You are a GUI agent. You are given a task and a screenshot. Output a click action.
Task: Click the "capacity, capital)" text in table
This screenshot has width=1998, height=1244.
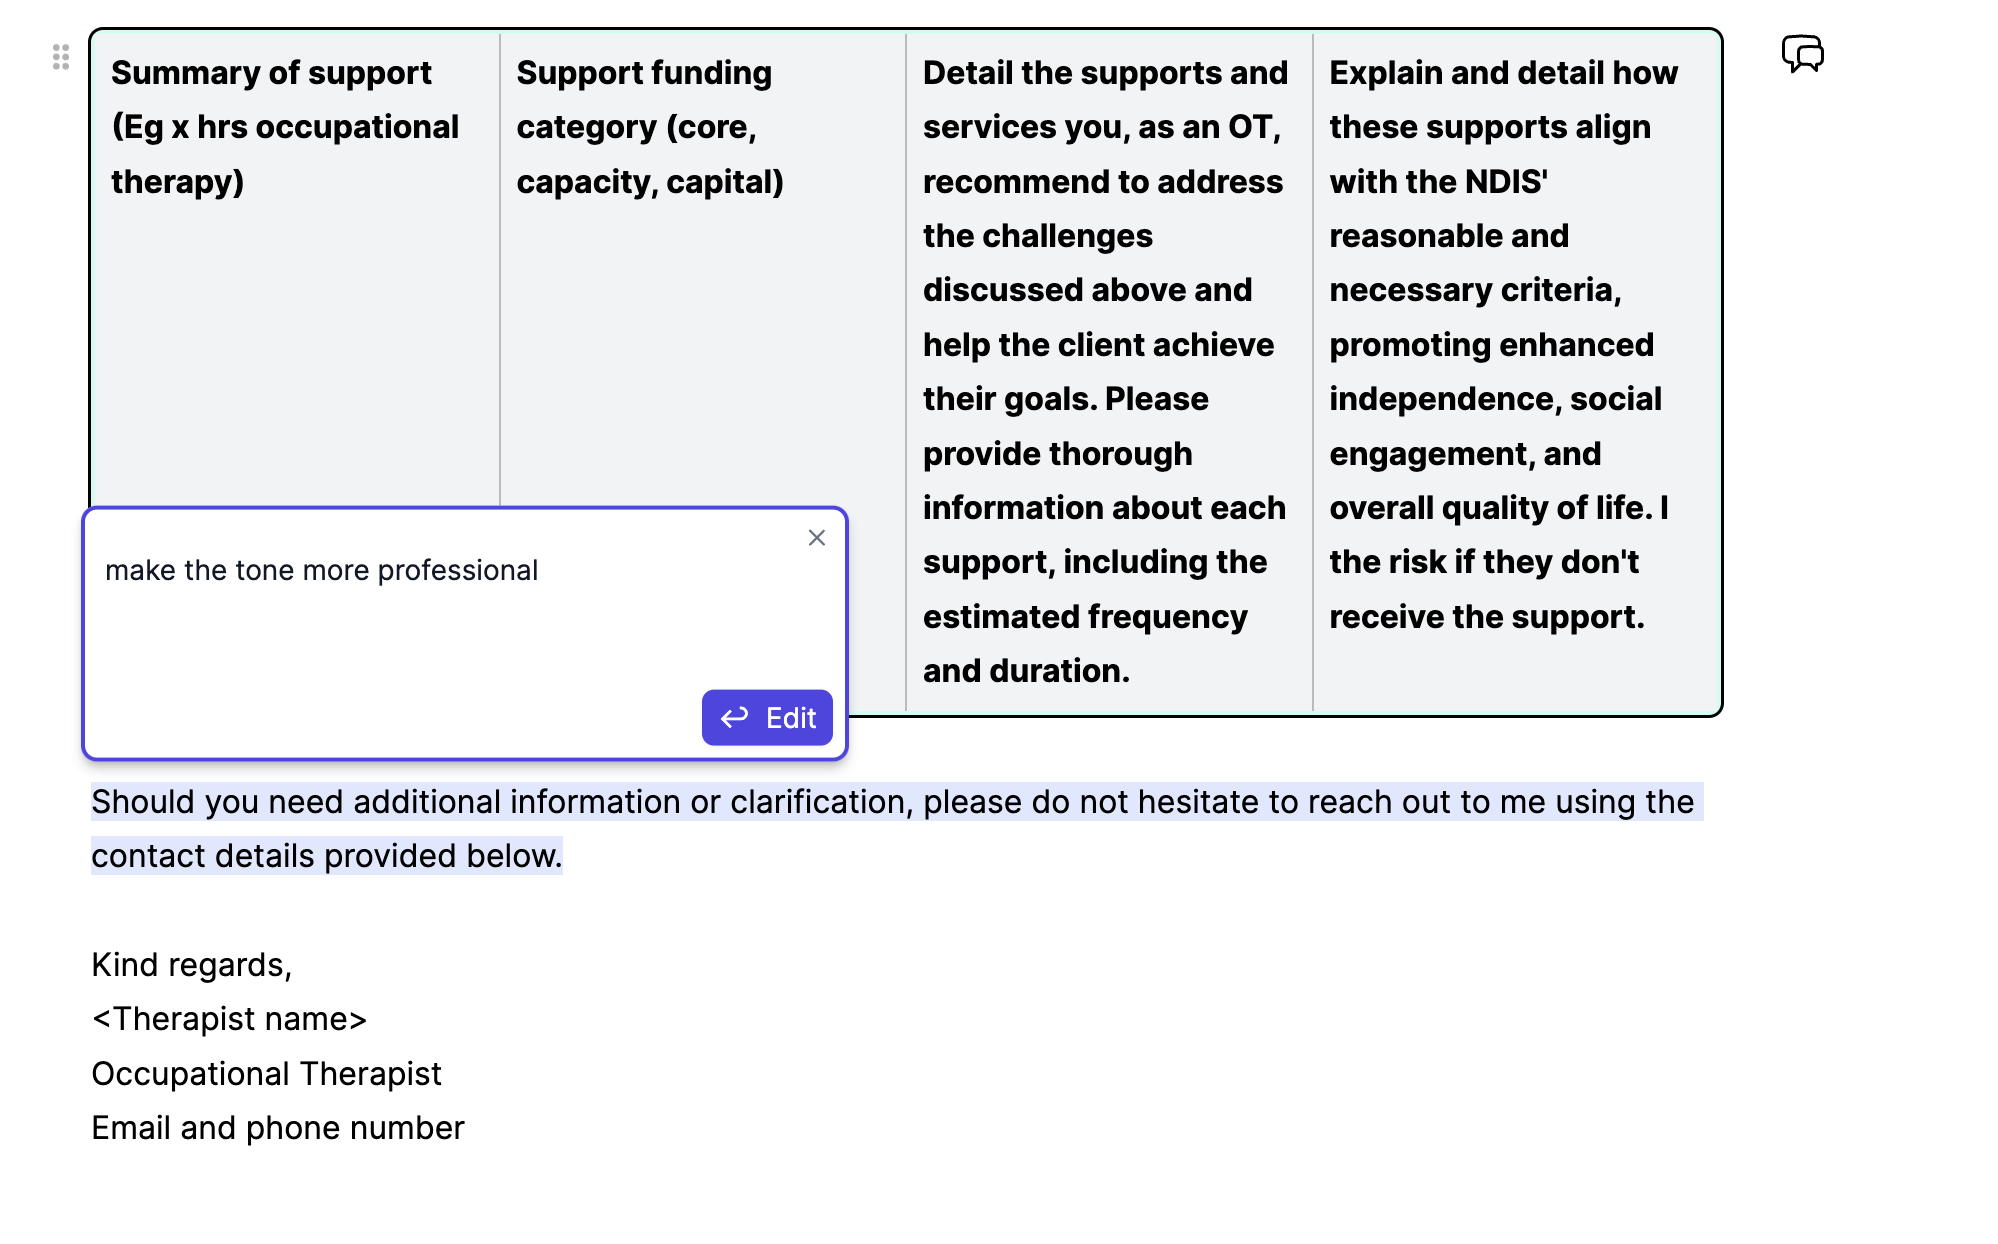tap(650, 182)
